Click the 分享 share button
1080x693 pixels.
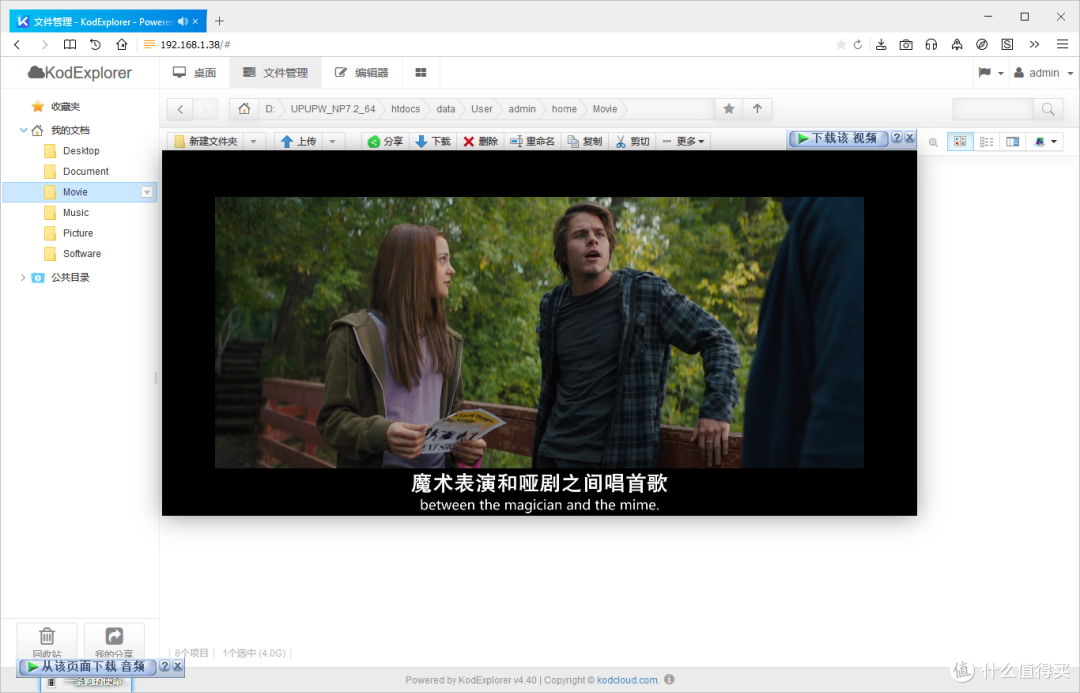pyautogui.click(x=385, y=141)
